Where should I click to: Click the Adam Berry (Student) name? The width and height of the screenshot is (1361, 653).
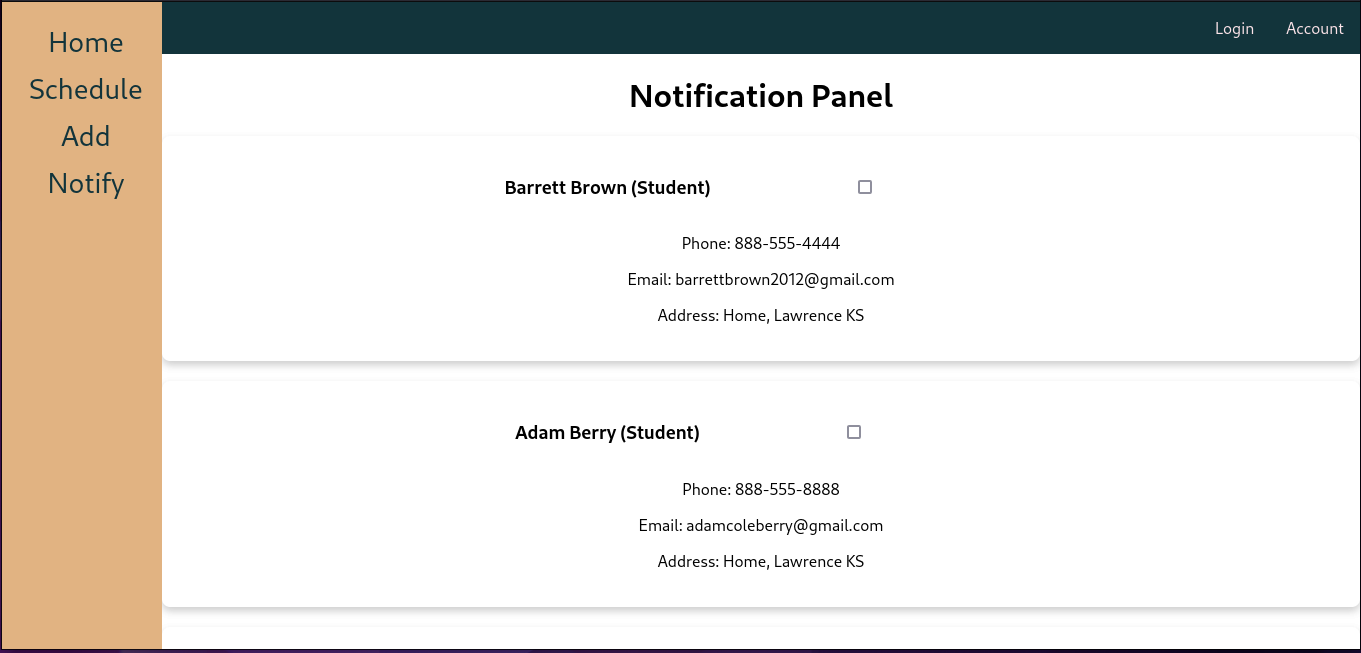607,433
